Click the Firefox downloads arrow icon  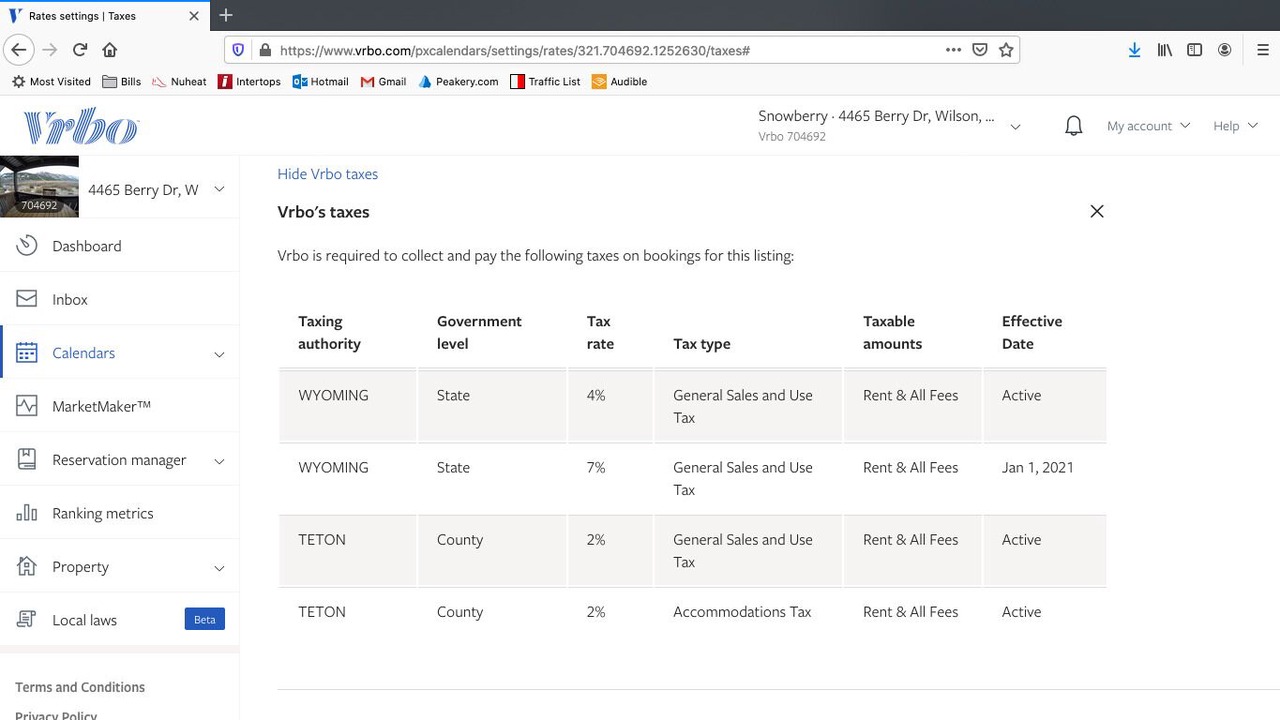point(1134,50)
